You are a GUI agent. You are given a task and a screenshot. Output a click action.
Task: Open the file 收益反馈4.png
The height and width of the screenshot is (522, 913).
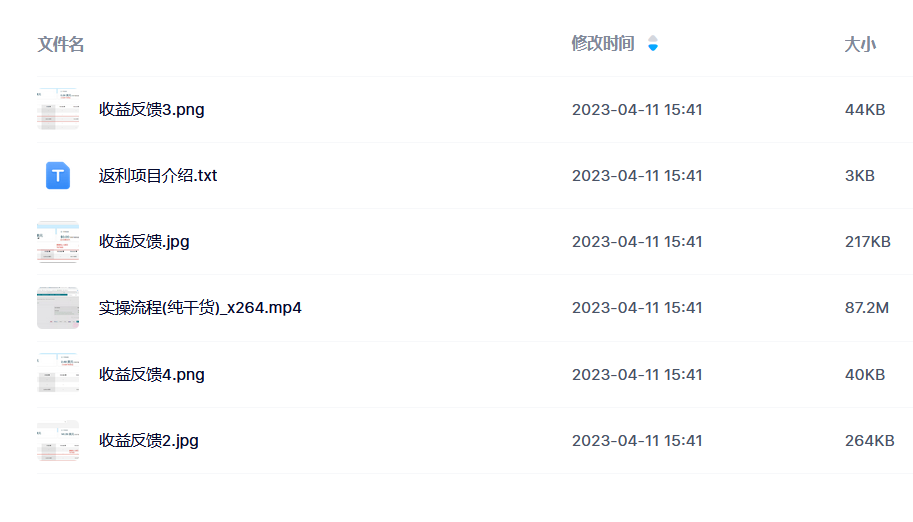point(152,374)
